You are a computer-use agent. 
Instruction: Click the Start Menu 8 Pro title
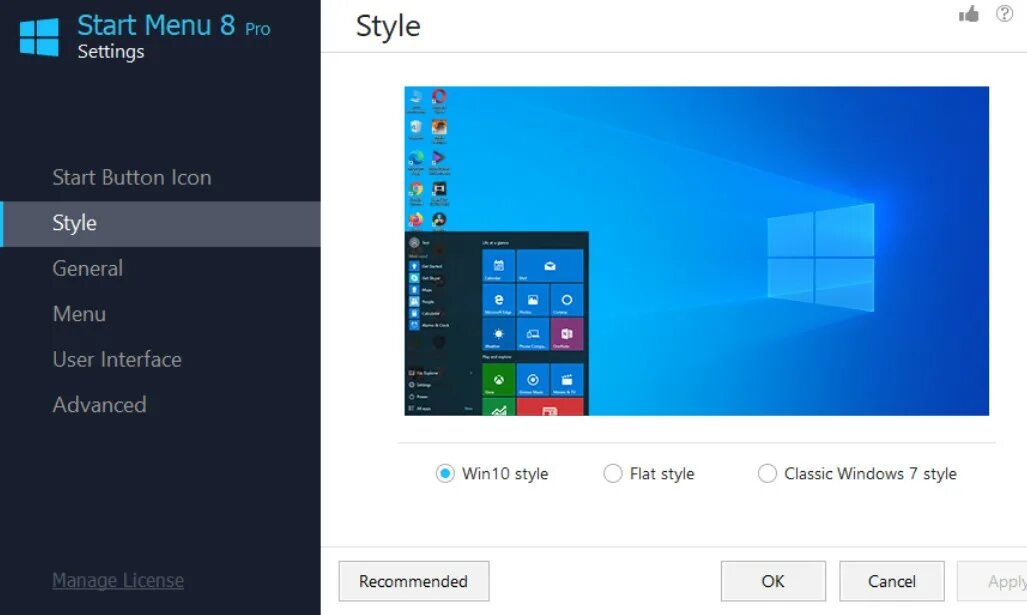click(x=174, y=26)
